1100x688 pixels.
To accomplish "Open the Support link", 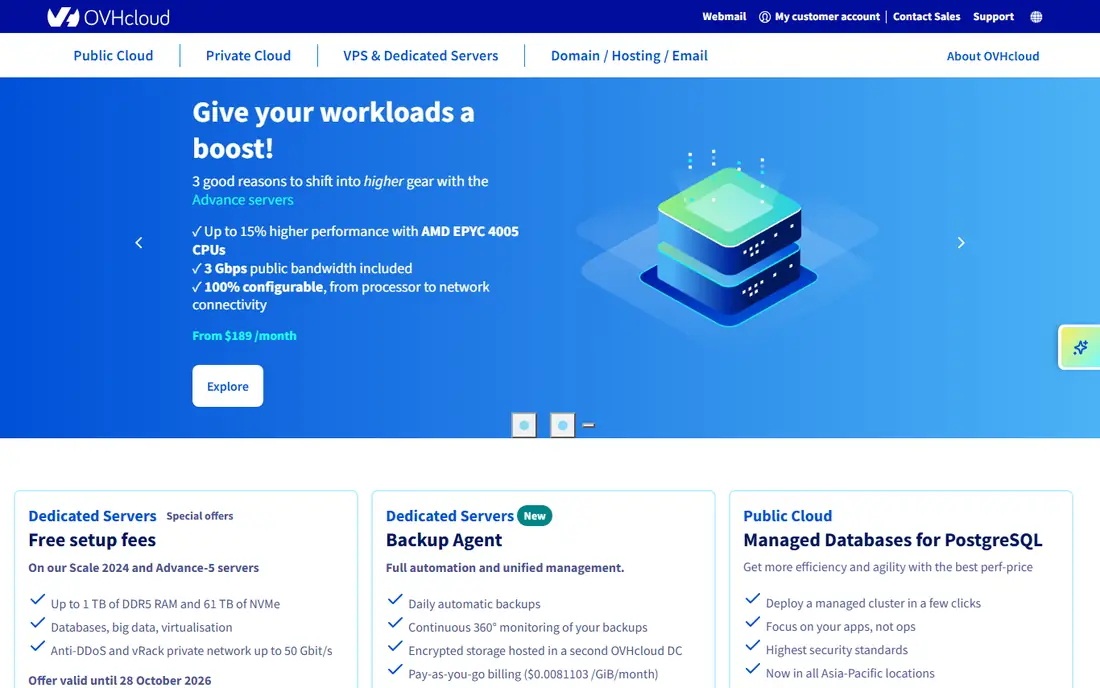I will click(x=993, y=17).
